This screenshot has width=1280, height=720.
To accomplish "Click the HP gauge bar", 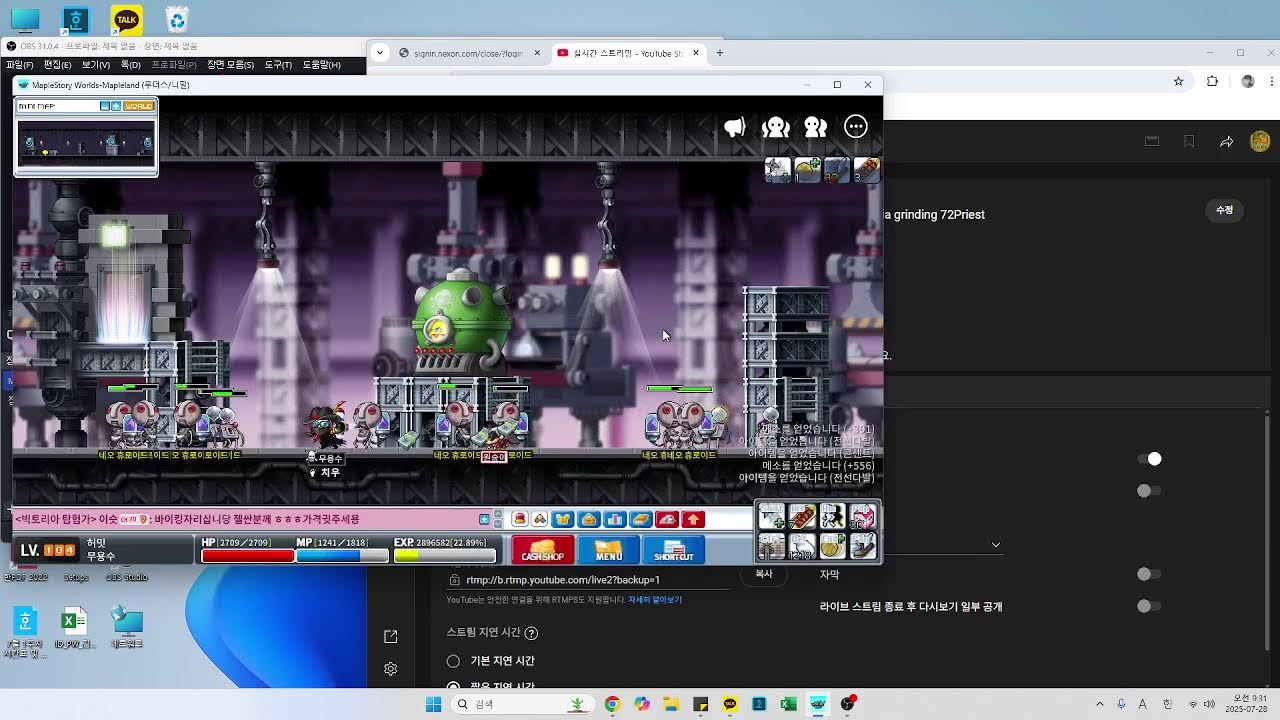I will pyautogui.click(x=247, y=556).
